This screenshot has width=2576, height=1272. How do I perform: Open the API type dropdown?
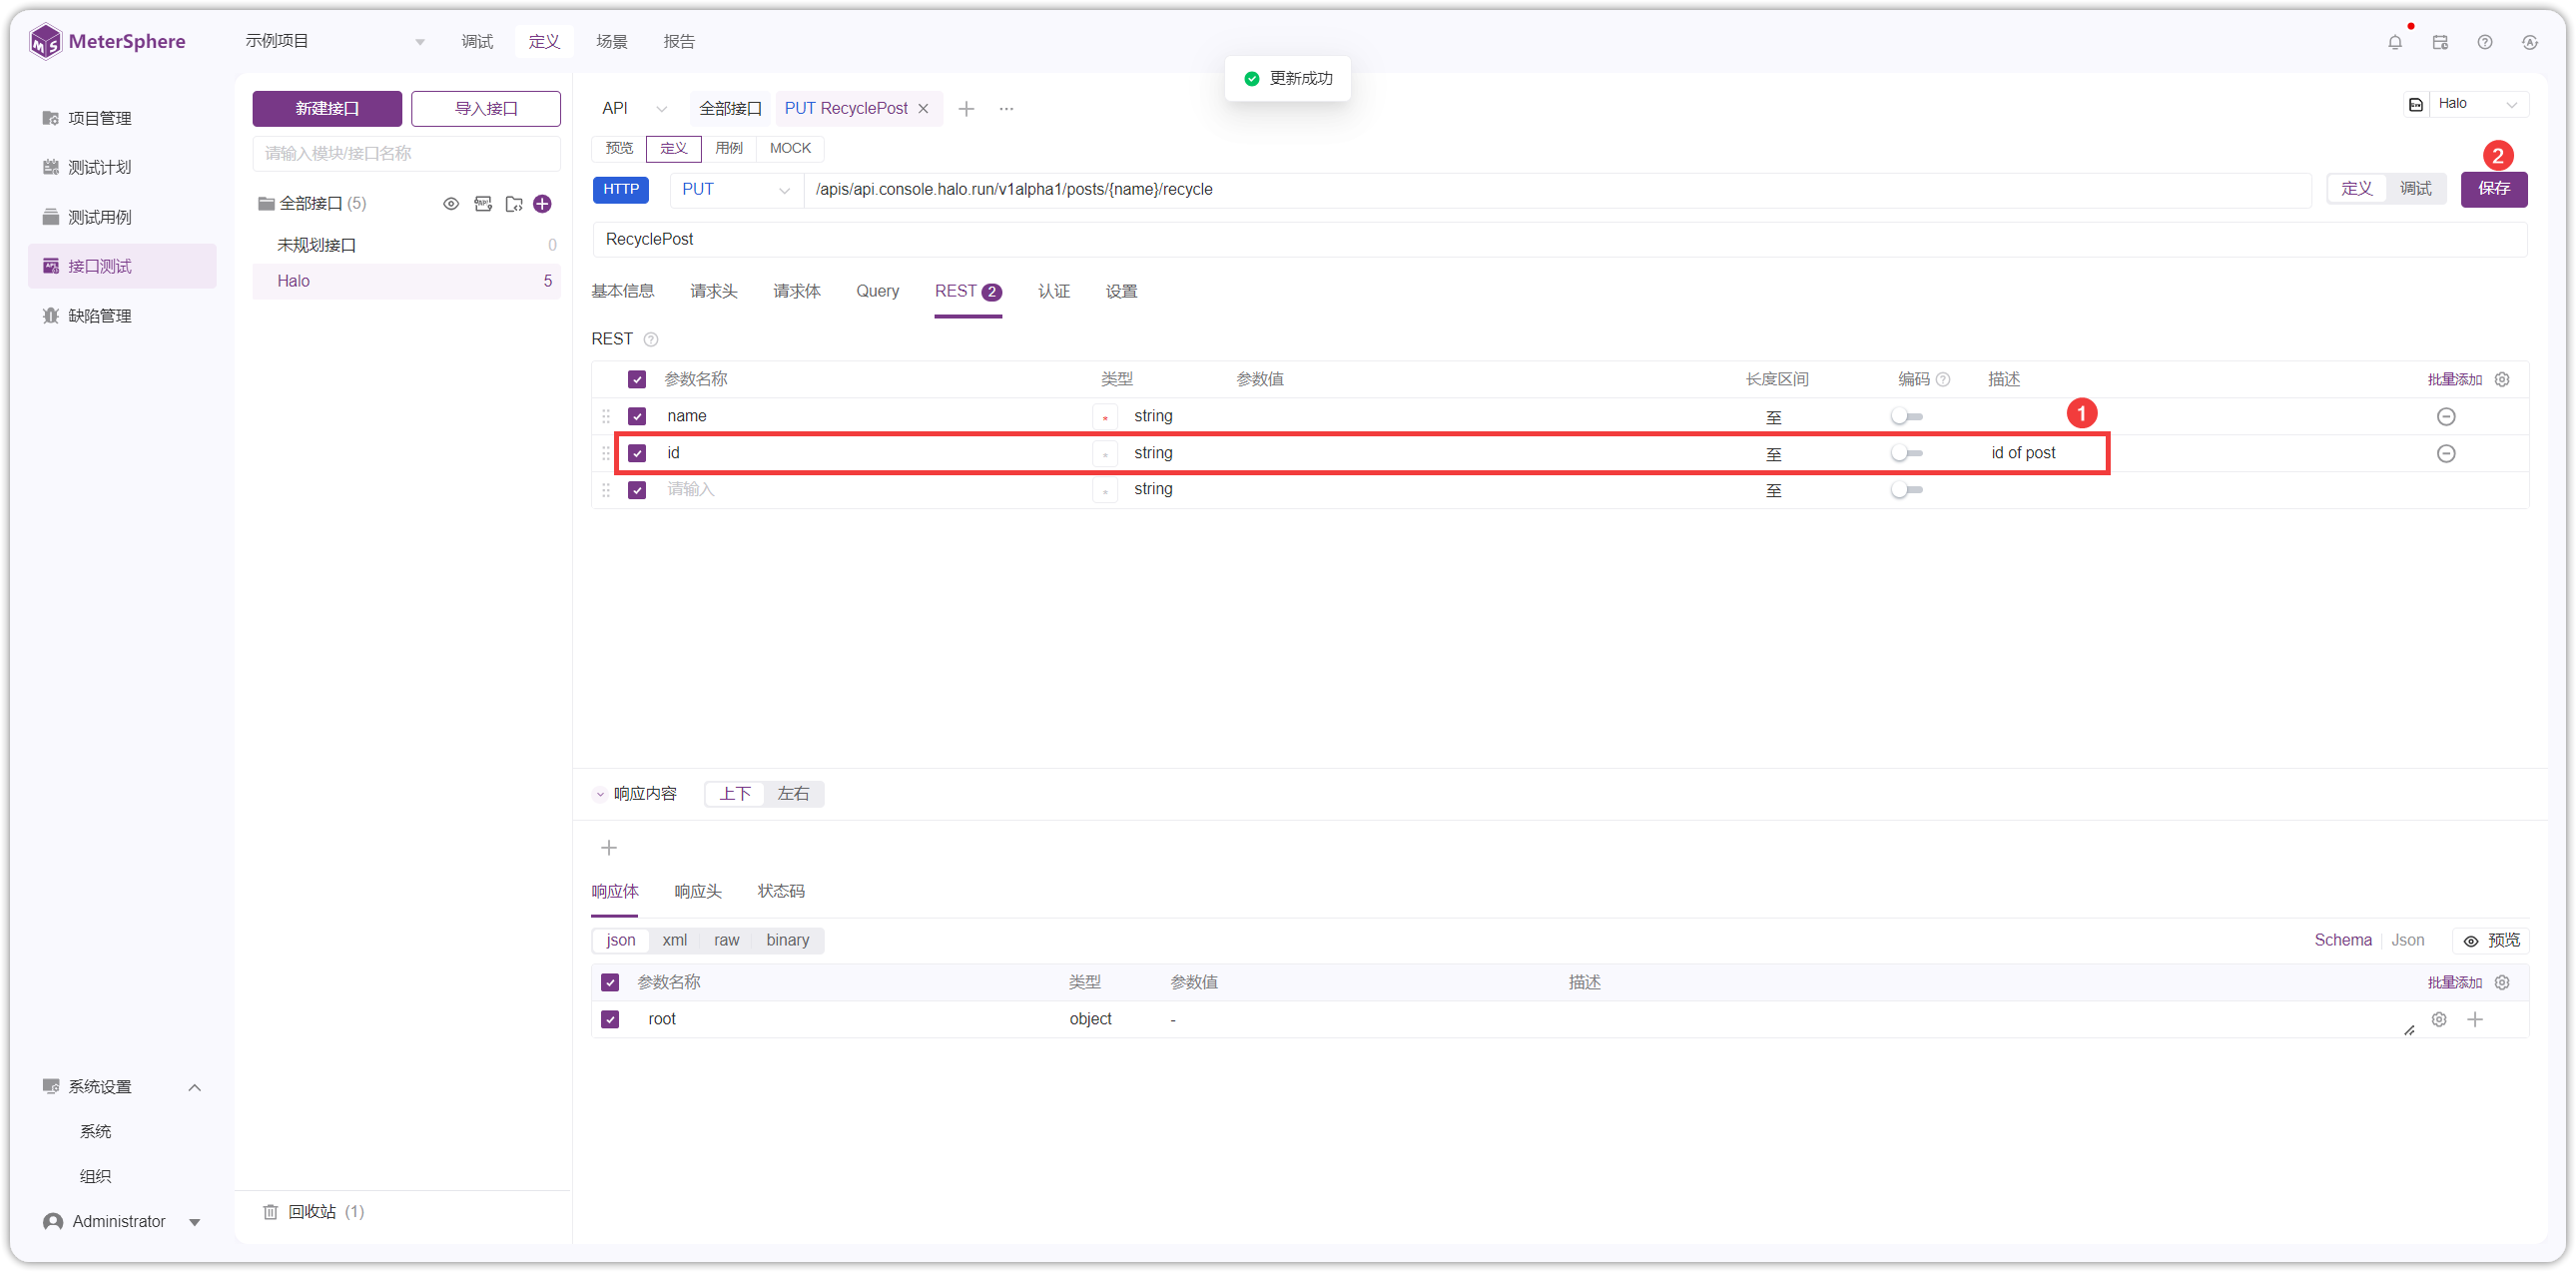[x=634, y=108]
